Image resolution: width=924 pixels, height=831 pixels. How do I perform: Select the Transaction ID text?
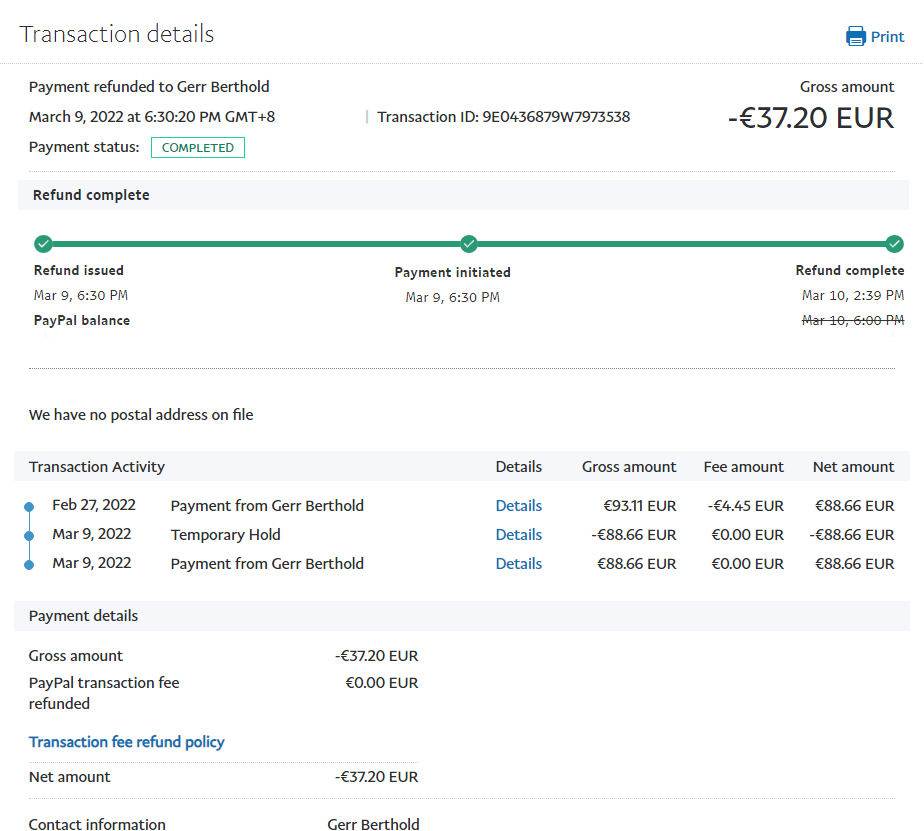click(x=503, y=117)
